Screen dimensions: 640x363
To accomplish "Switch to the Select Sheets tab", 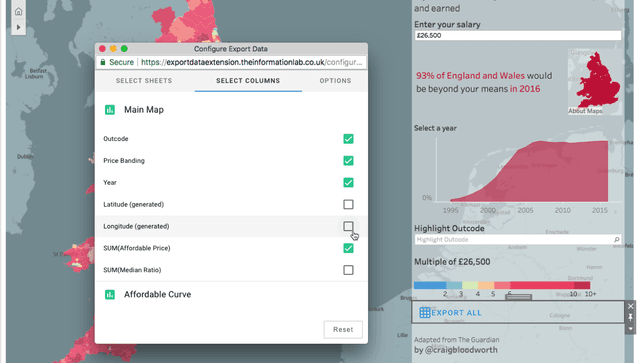I will click(144, 81).
